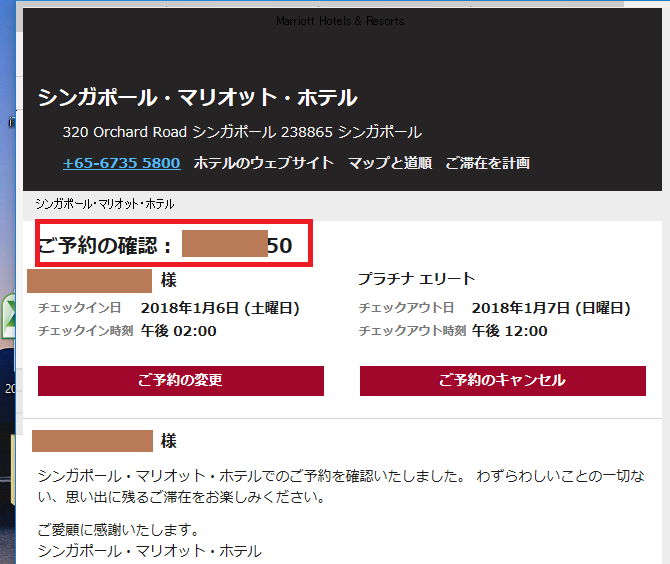Screen dimensions: 670x564
Task: Select the check-out date 2018年1月7日 (日曜日)
Action: (x=551, y=308)
